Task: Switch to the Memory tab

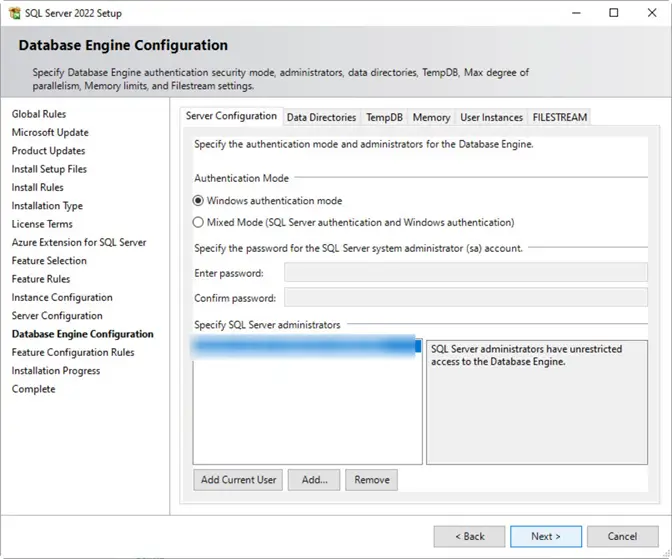Action: point(431,117)
